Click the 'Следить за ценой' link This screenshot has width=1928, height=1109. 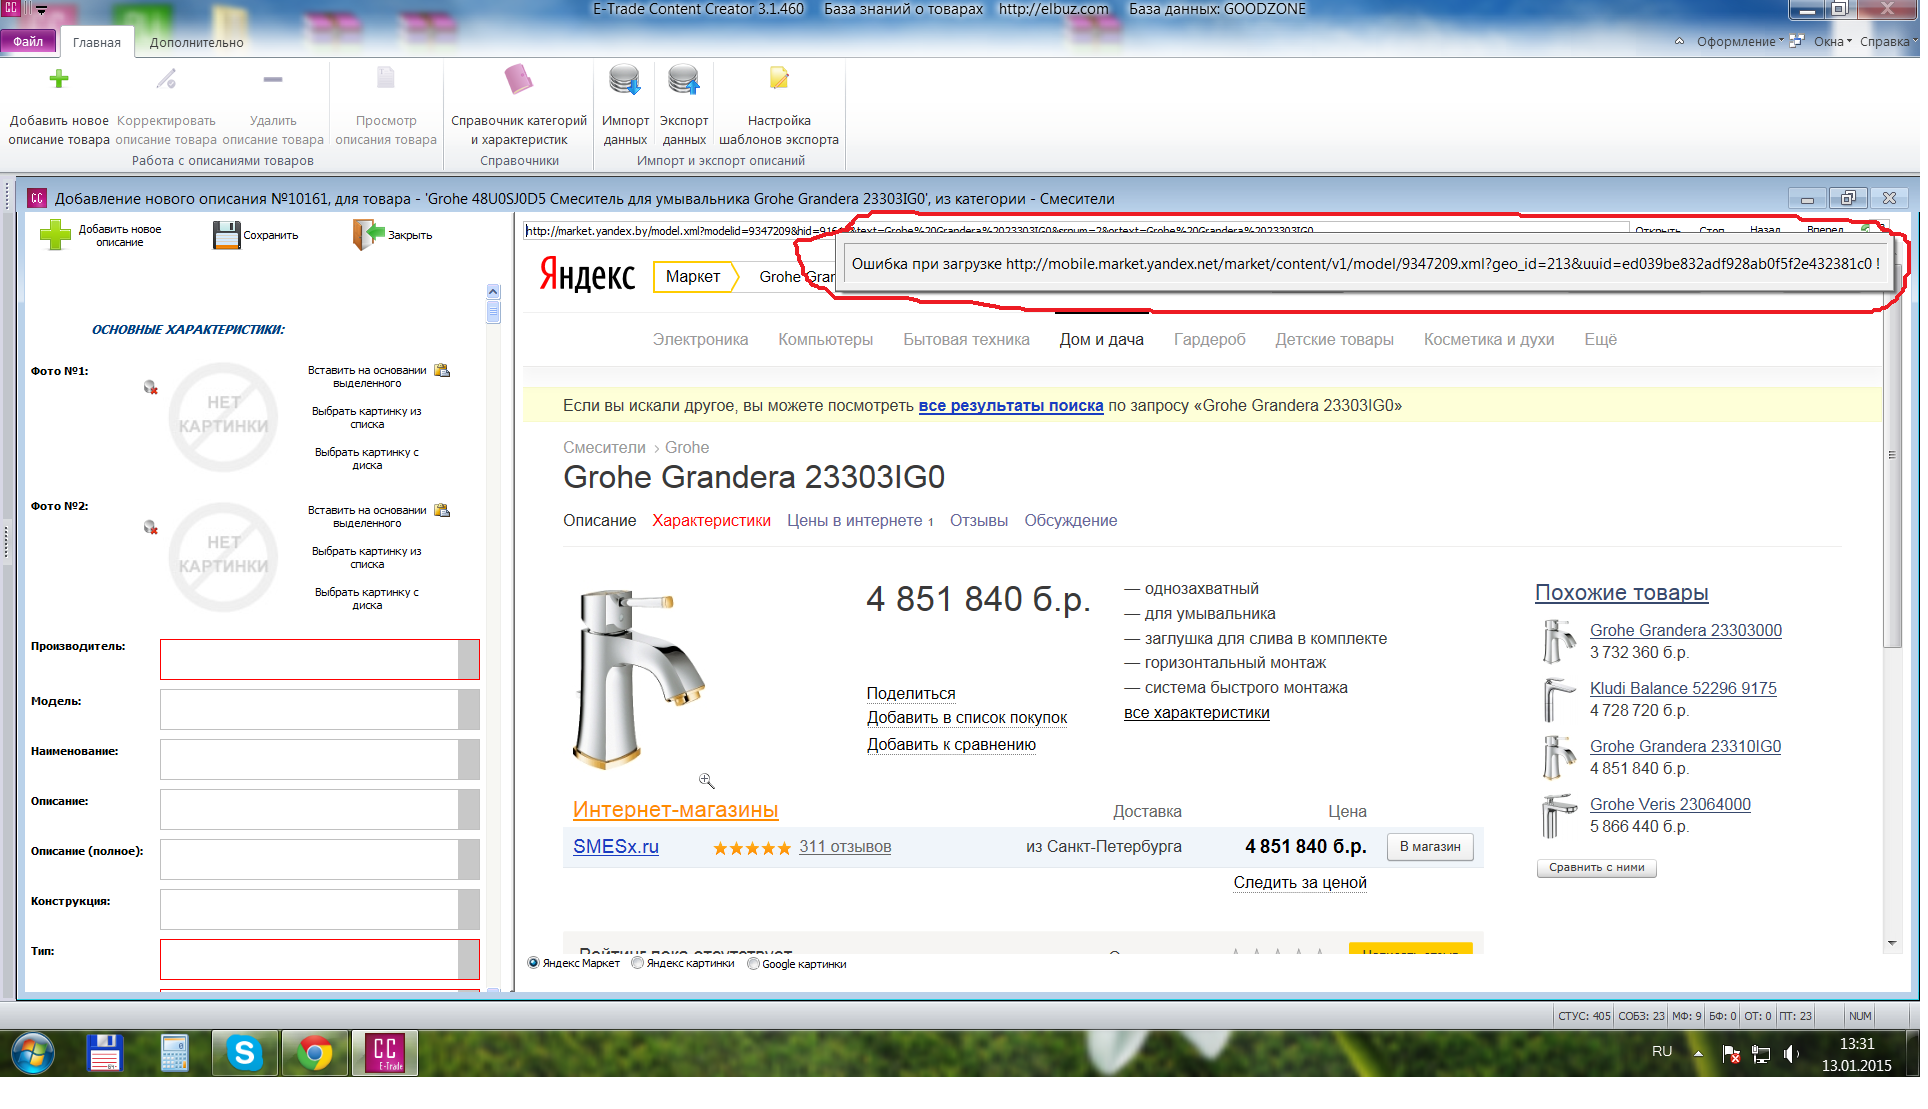(1300, 882)
